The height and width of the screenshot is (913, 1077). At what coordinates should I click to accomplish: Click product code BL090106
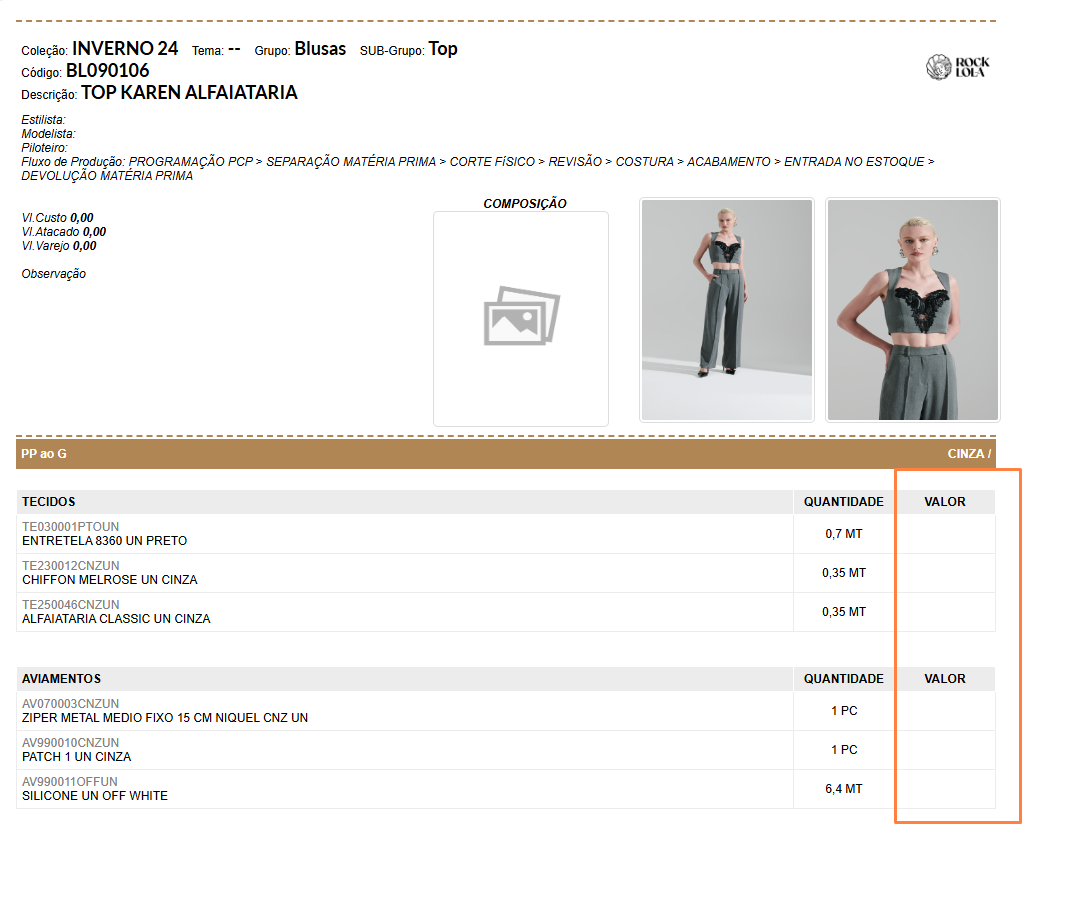click(x=107, y=71)
